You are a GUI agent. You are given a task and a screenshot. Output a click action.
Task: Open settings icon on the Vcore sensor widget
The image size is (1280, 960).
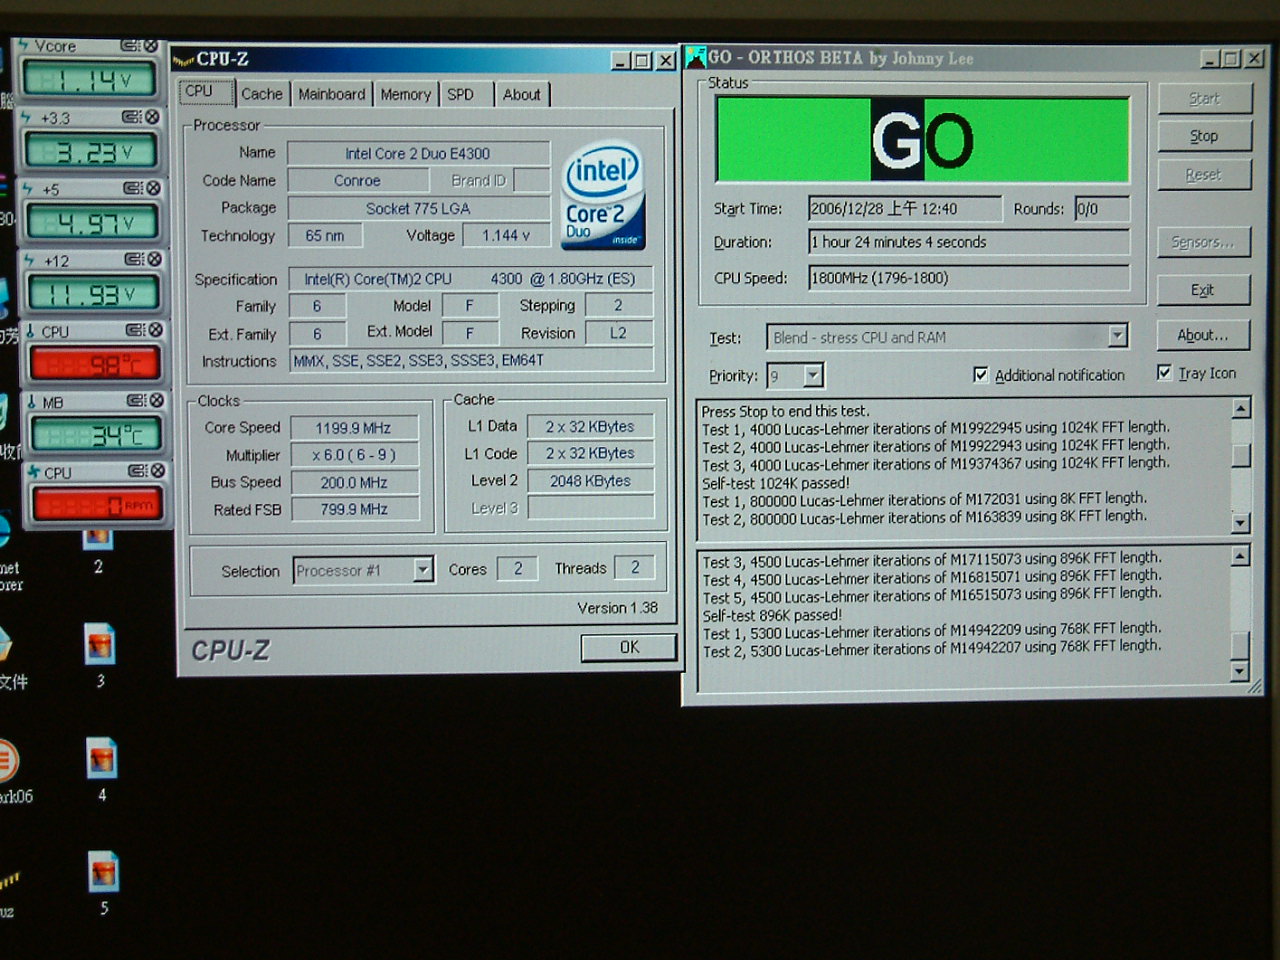130,46
